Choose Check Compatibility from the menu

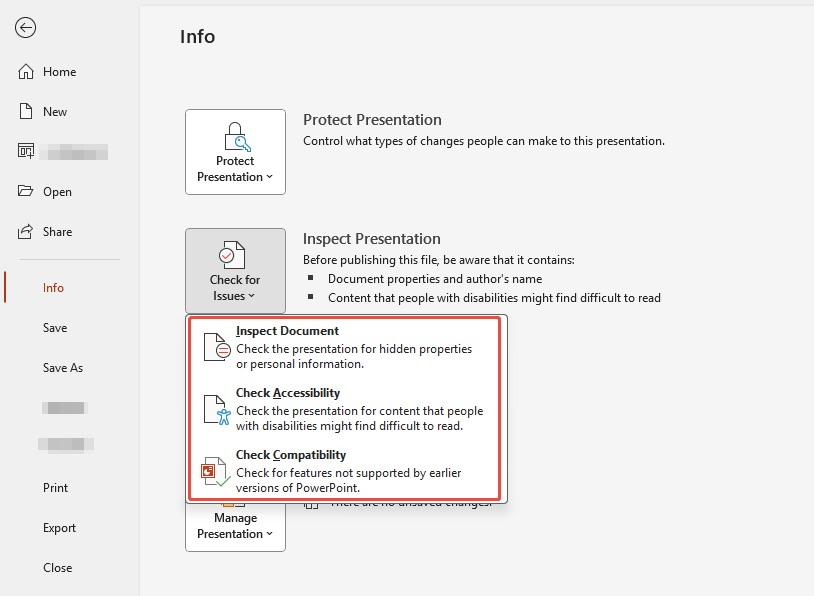pos(290,454)
